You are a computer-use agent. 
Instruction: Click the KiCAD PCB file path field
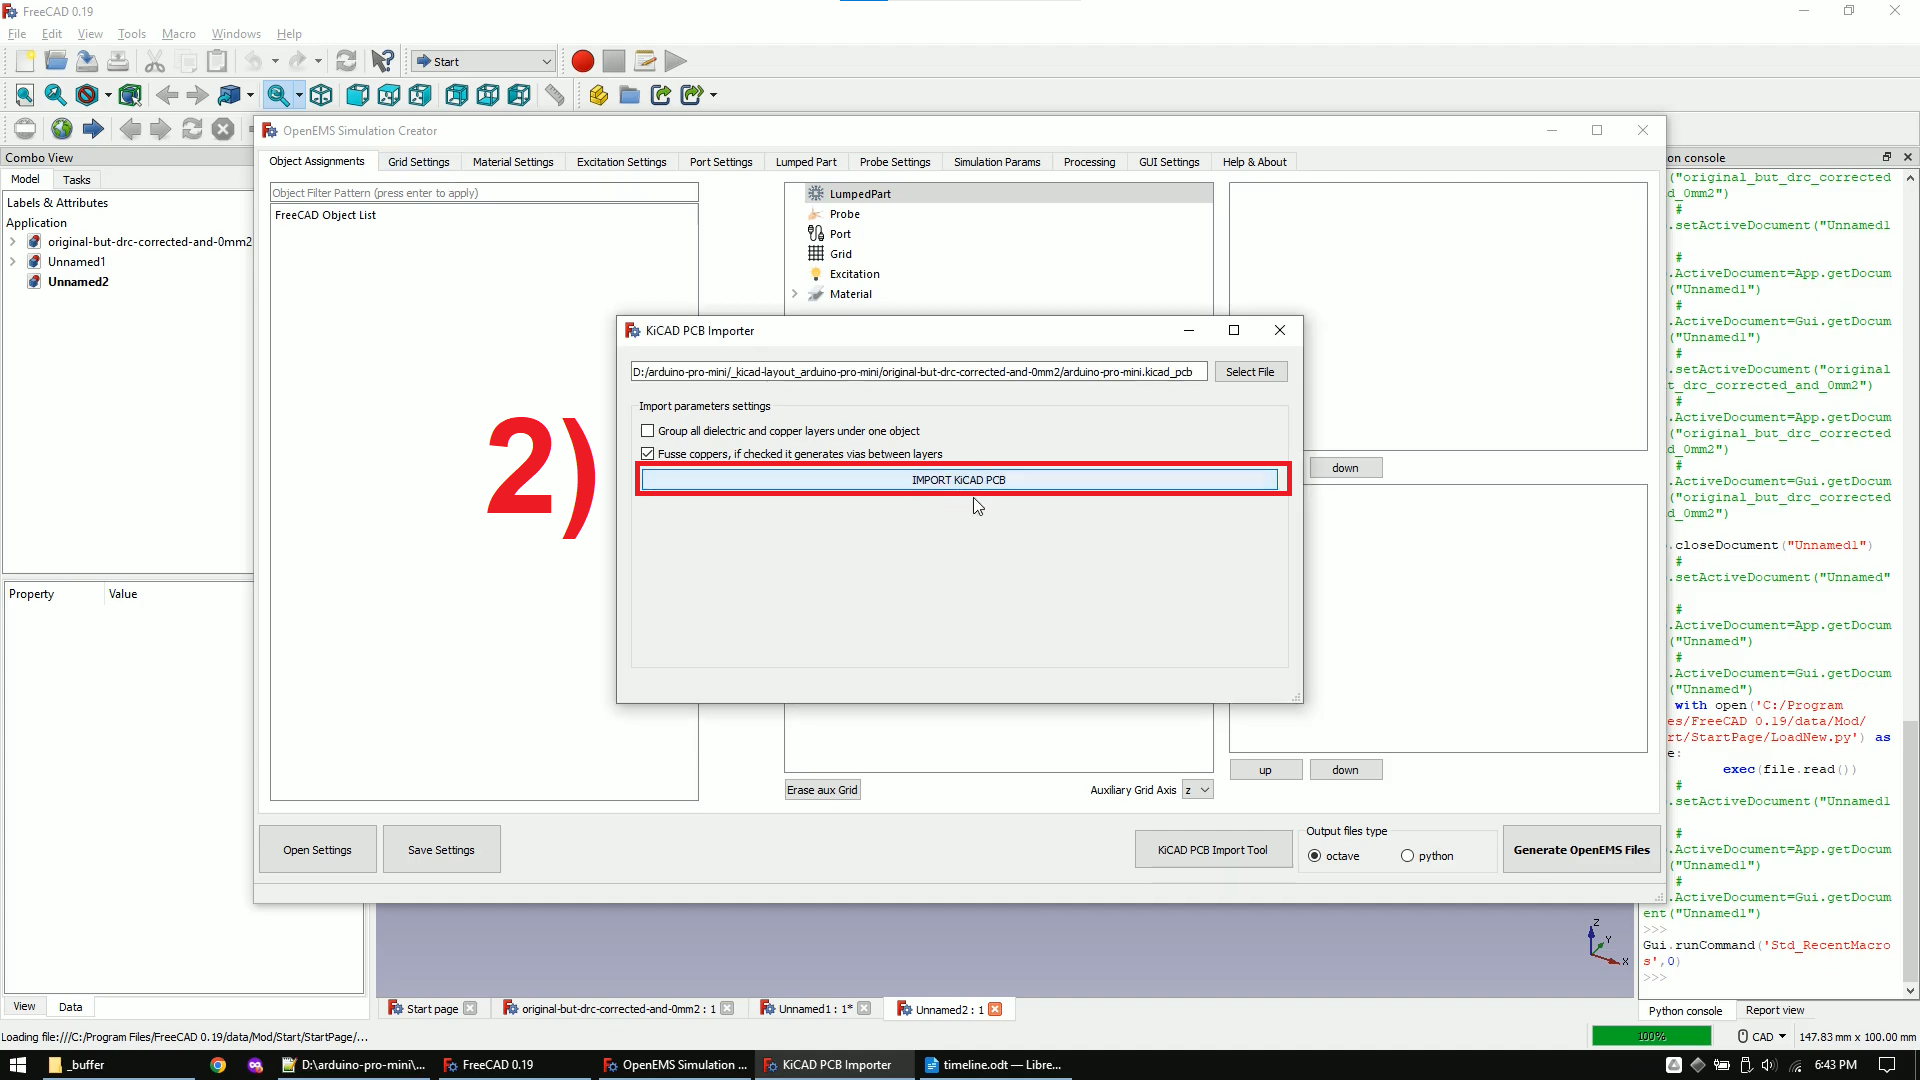(x=918, y=372)
